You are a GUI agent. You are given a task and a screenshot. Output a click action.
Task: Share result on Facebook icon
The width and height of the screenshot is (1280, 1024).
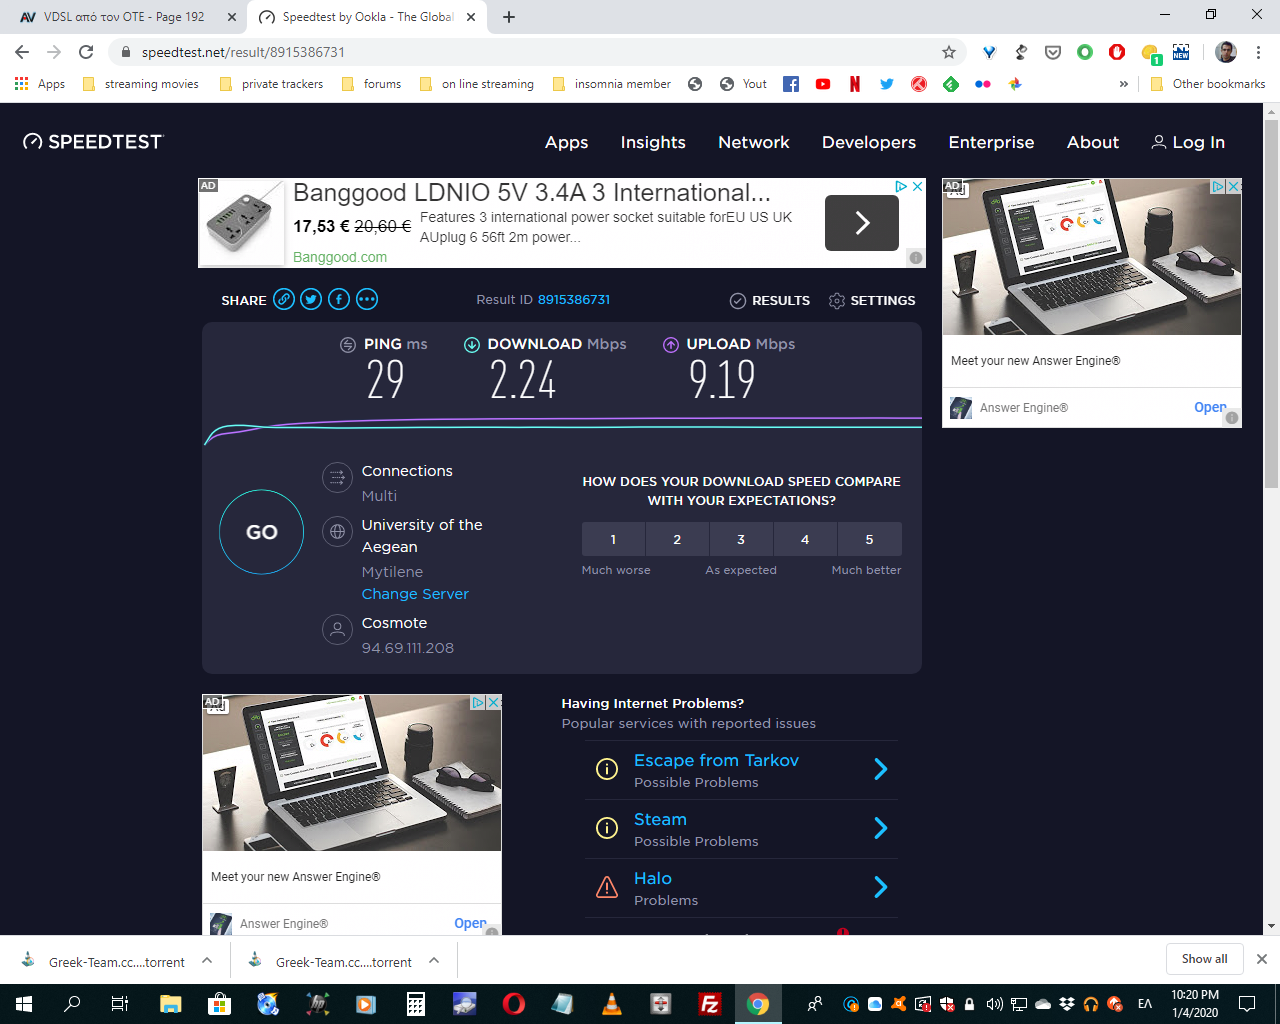[339, 299]
